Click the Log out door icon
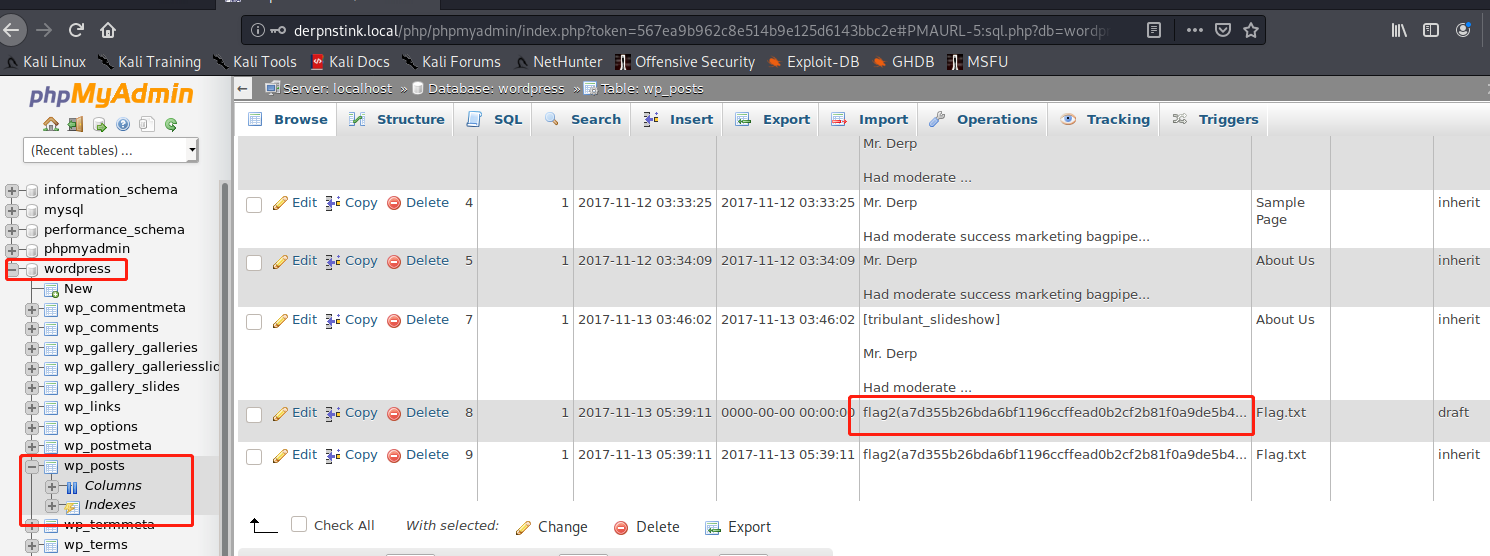1490x556 pixels. 75,124
